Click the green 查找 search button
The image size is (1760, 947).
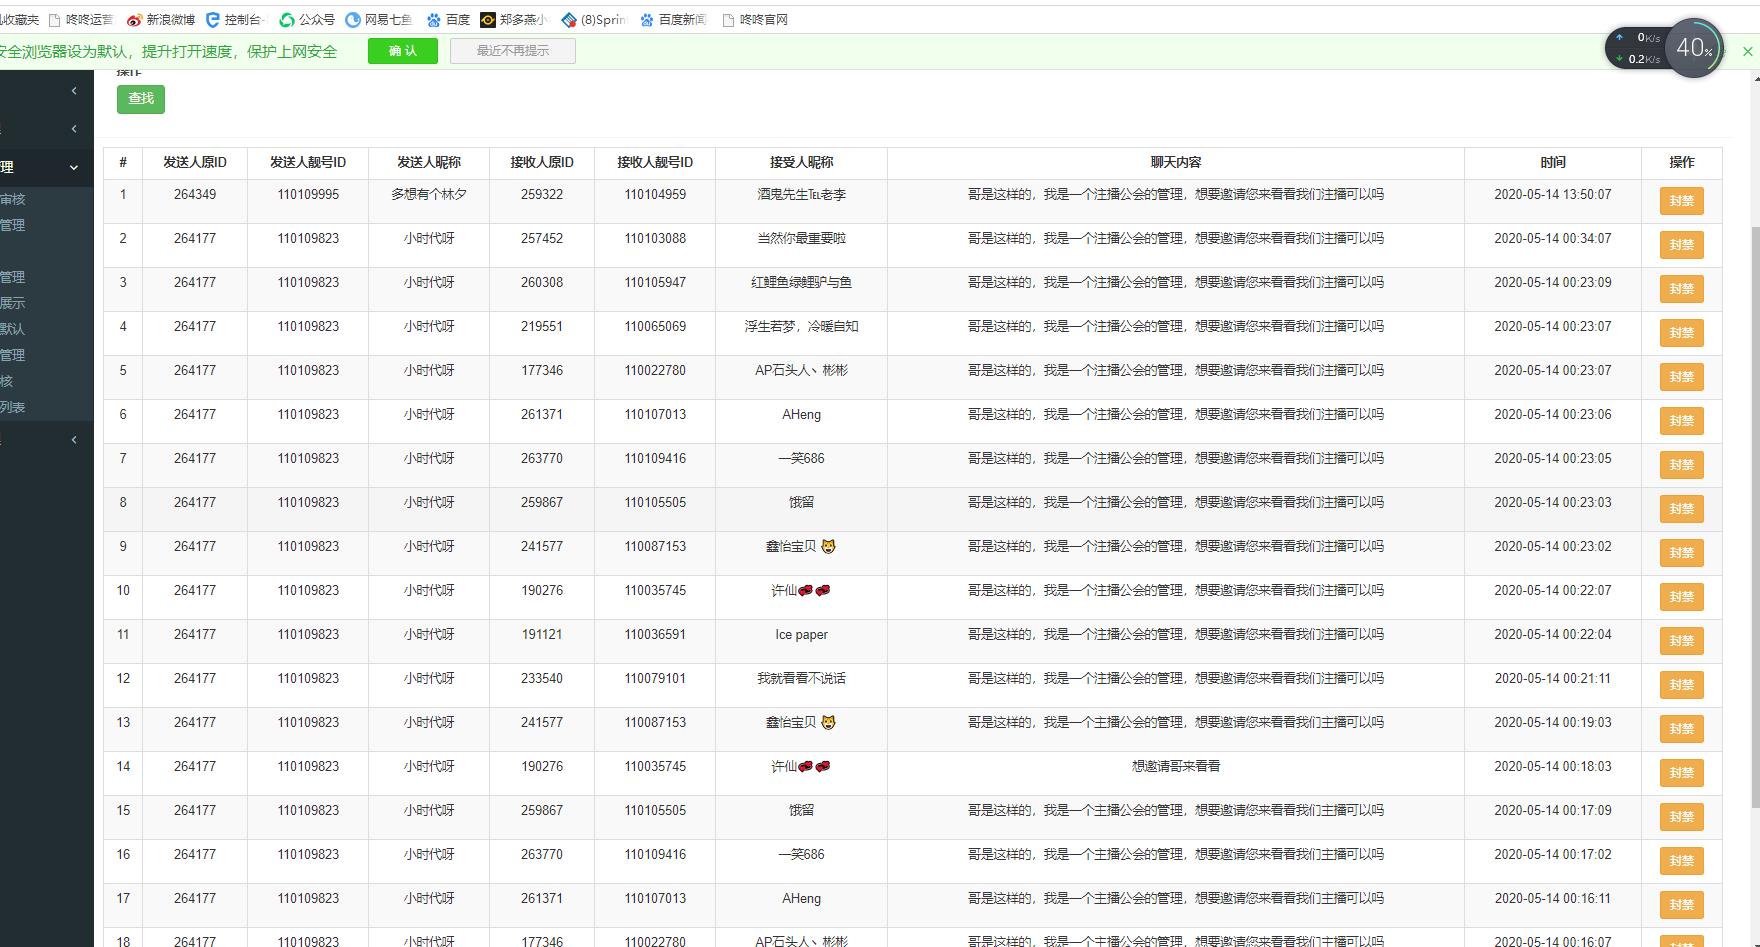tap(141, 99)
